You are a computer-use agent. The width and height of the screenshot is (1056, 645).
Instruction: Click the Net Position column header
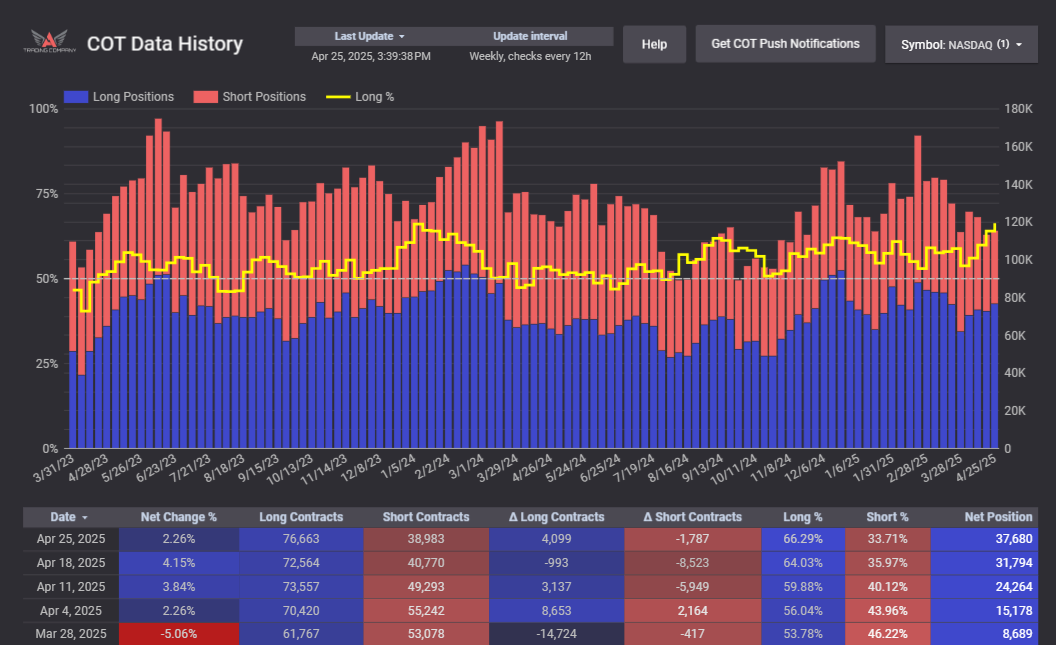click(998, 517)
